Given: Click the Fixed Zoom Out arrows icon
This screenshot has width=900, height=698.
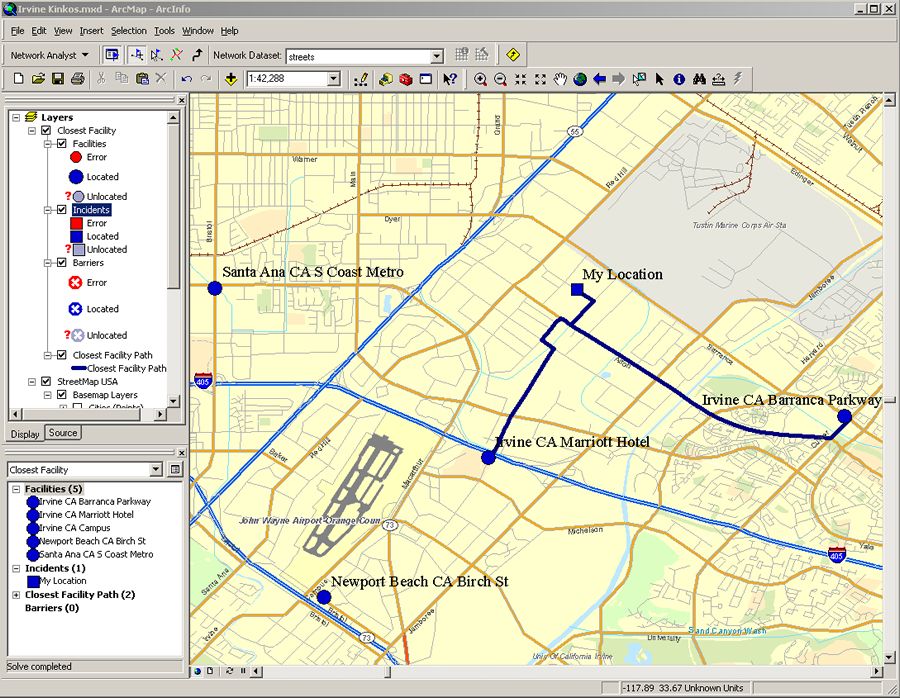Looking at the screenshot, I should [x=540, y=79].
